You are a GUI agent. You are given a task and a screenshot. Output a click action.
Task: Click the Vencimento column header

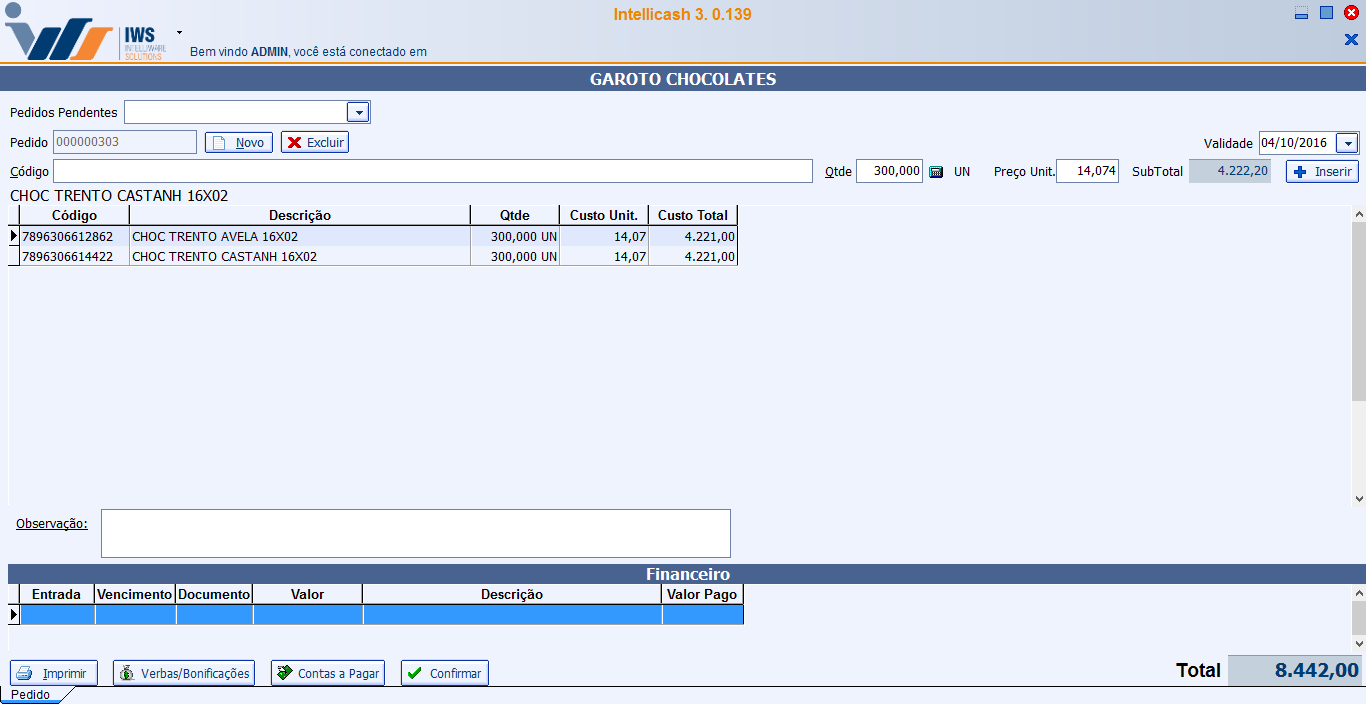(x=135, y=594)
